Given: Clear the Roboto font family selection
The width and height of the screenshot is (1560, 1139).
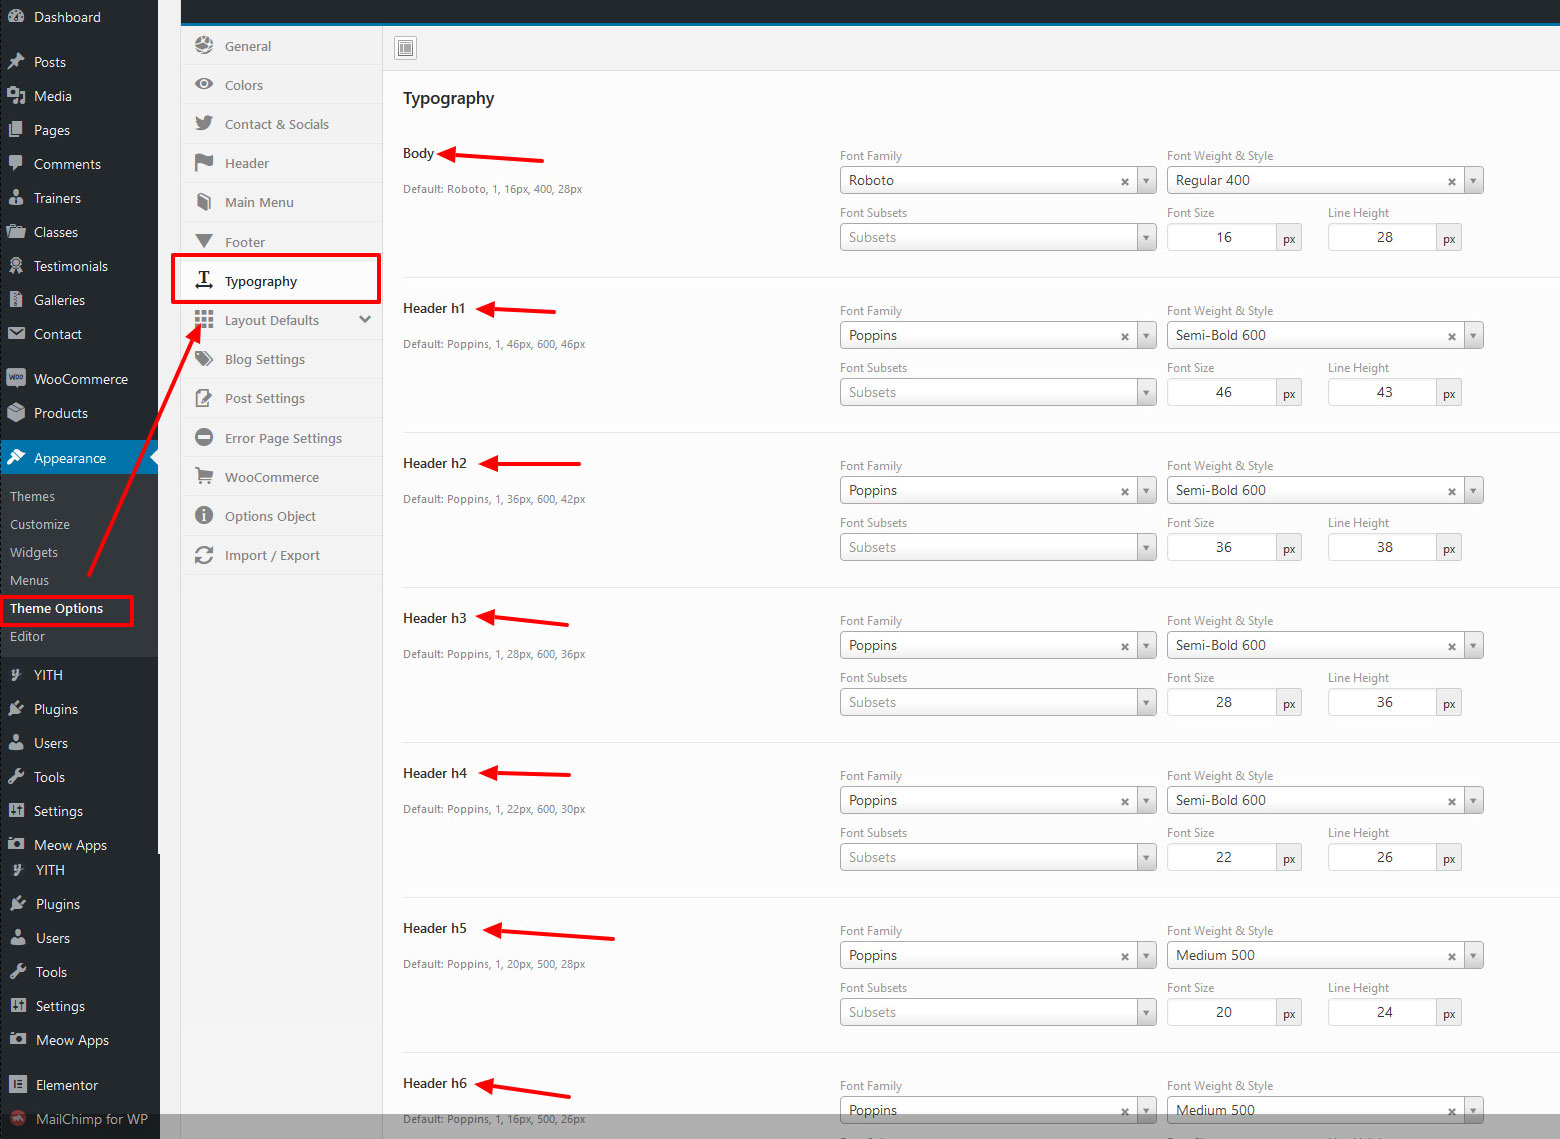Looking at the screenshot, I should pyautogui.click(x=1125, y=182).
